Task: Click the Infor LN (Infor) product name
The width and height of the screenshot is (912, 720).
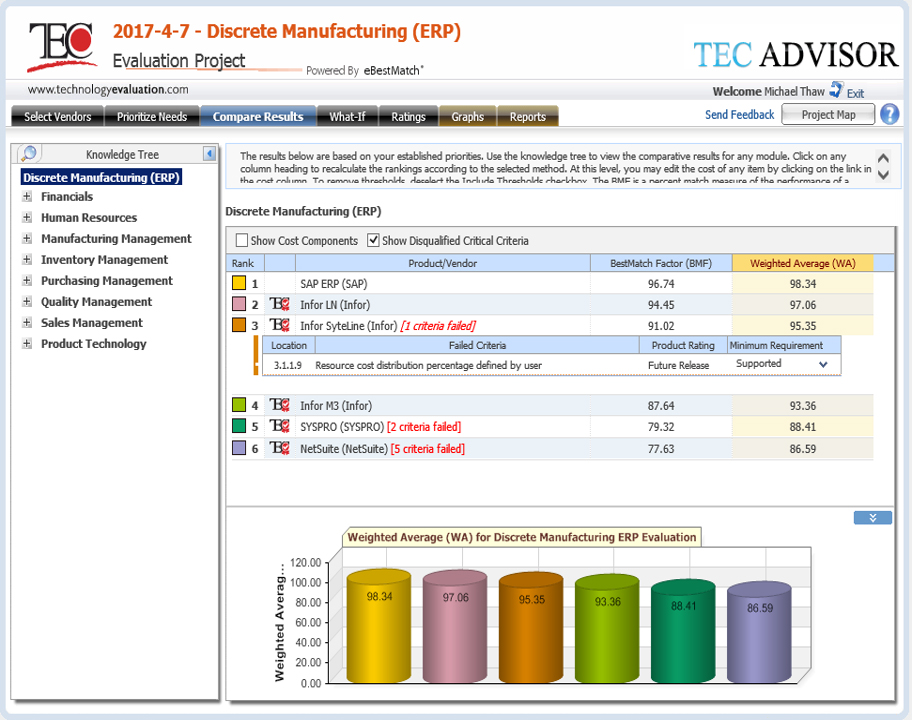Action: click(335, 305)
